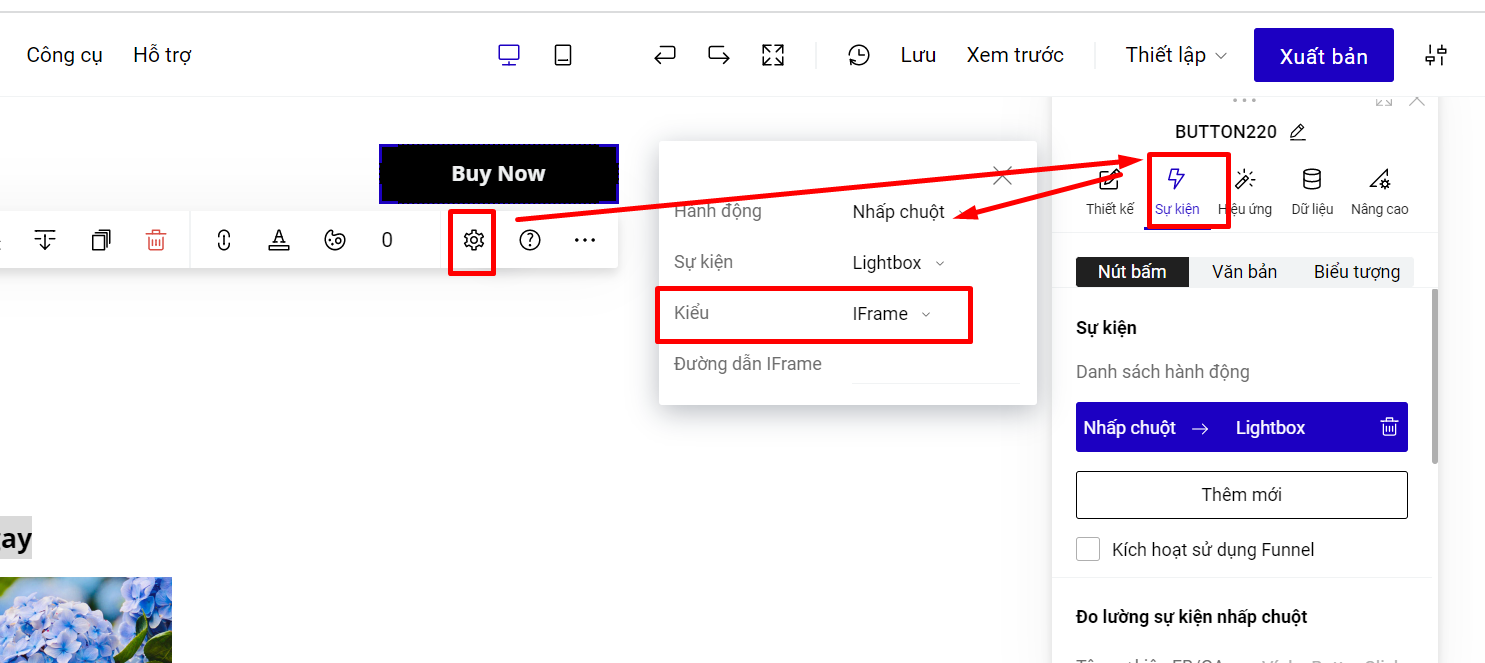Enable Kích hoạt sử dụng Funnel checkbox
Screen dimensions: 1485x663
pyautogui.click(x=1088, y=549)
